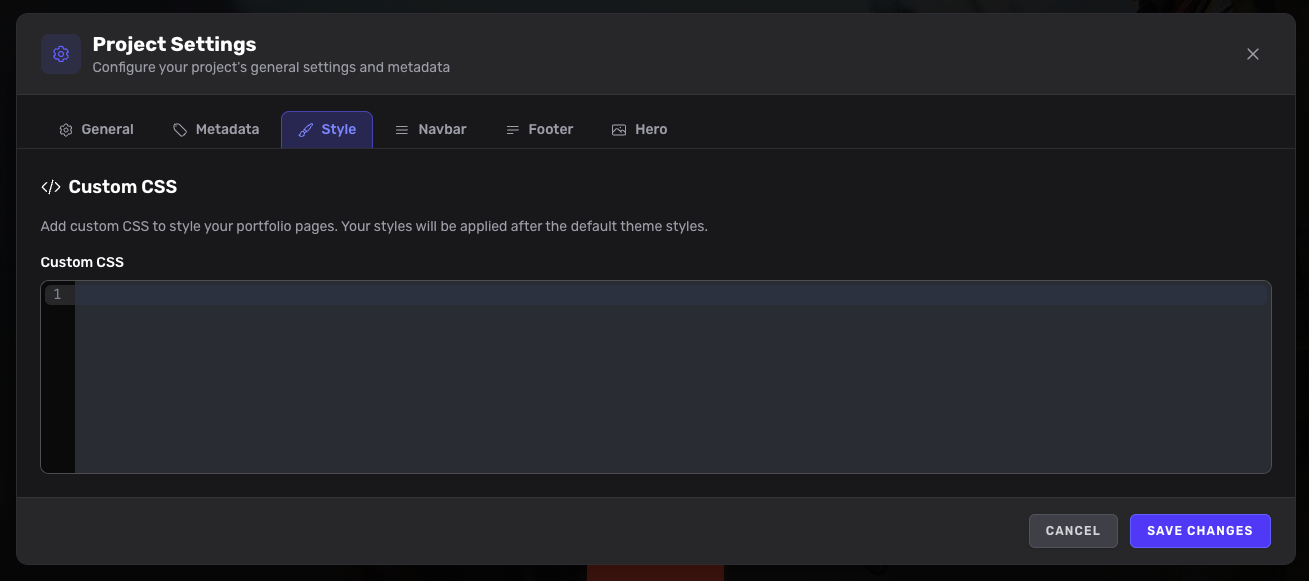1309x581 pixels.
Task: Open the Footer tab
Action: point(539,129)
